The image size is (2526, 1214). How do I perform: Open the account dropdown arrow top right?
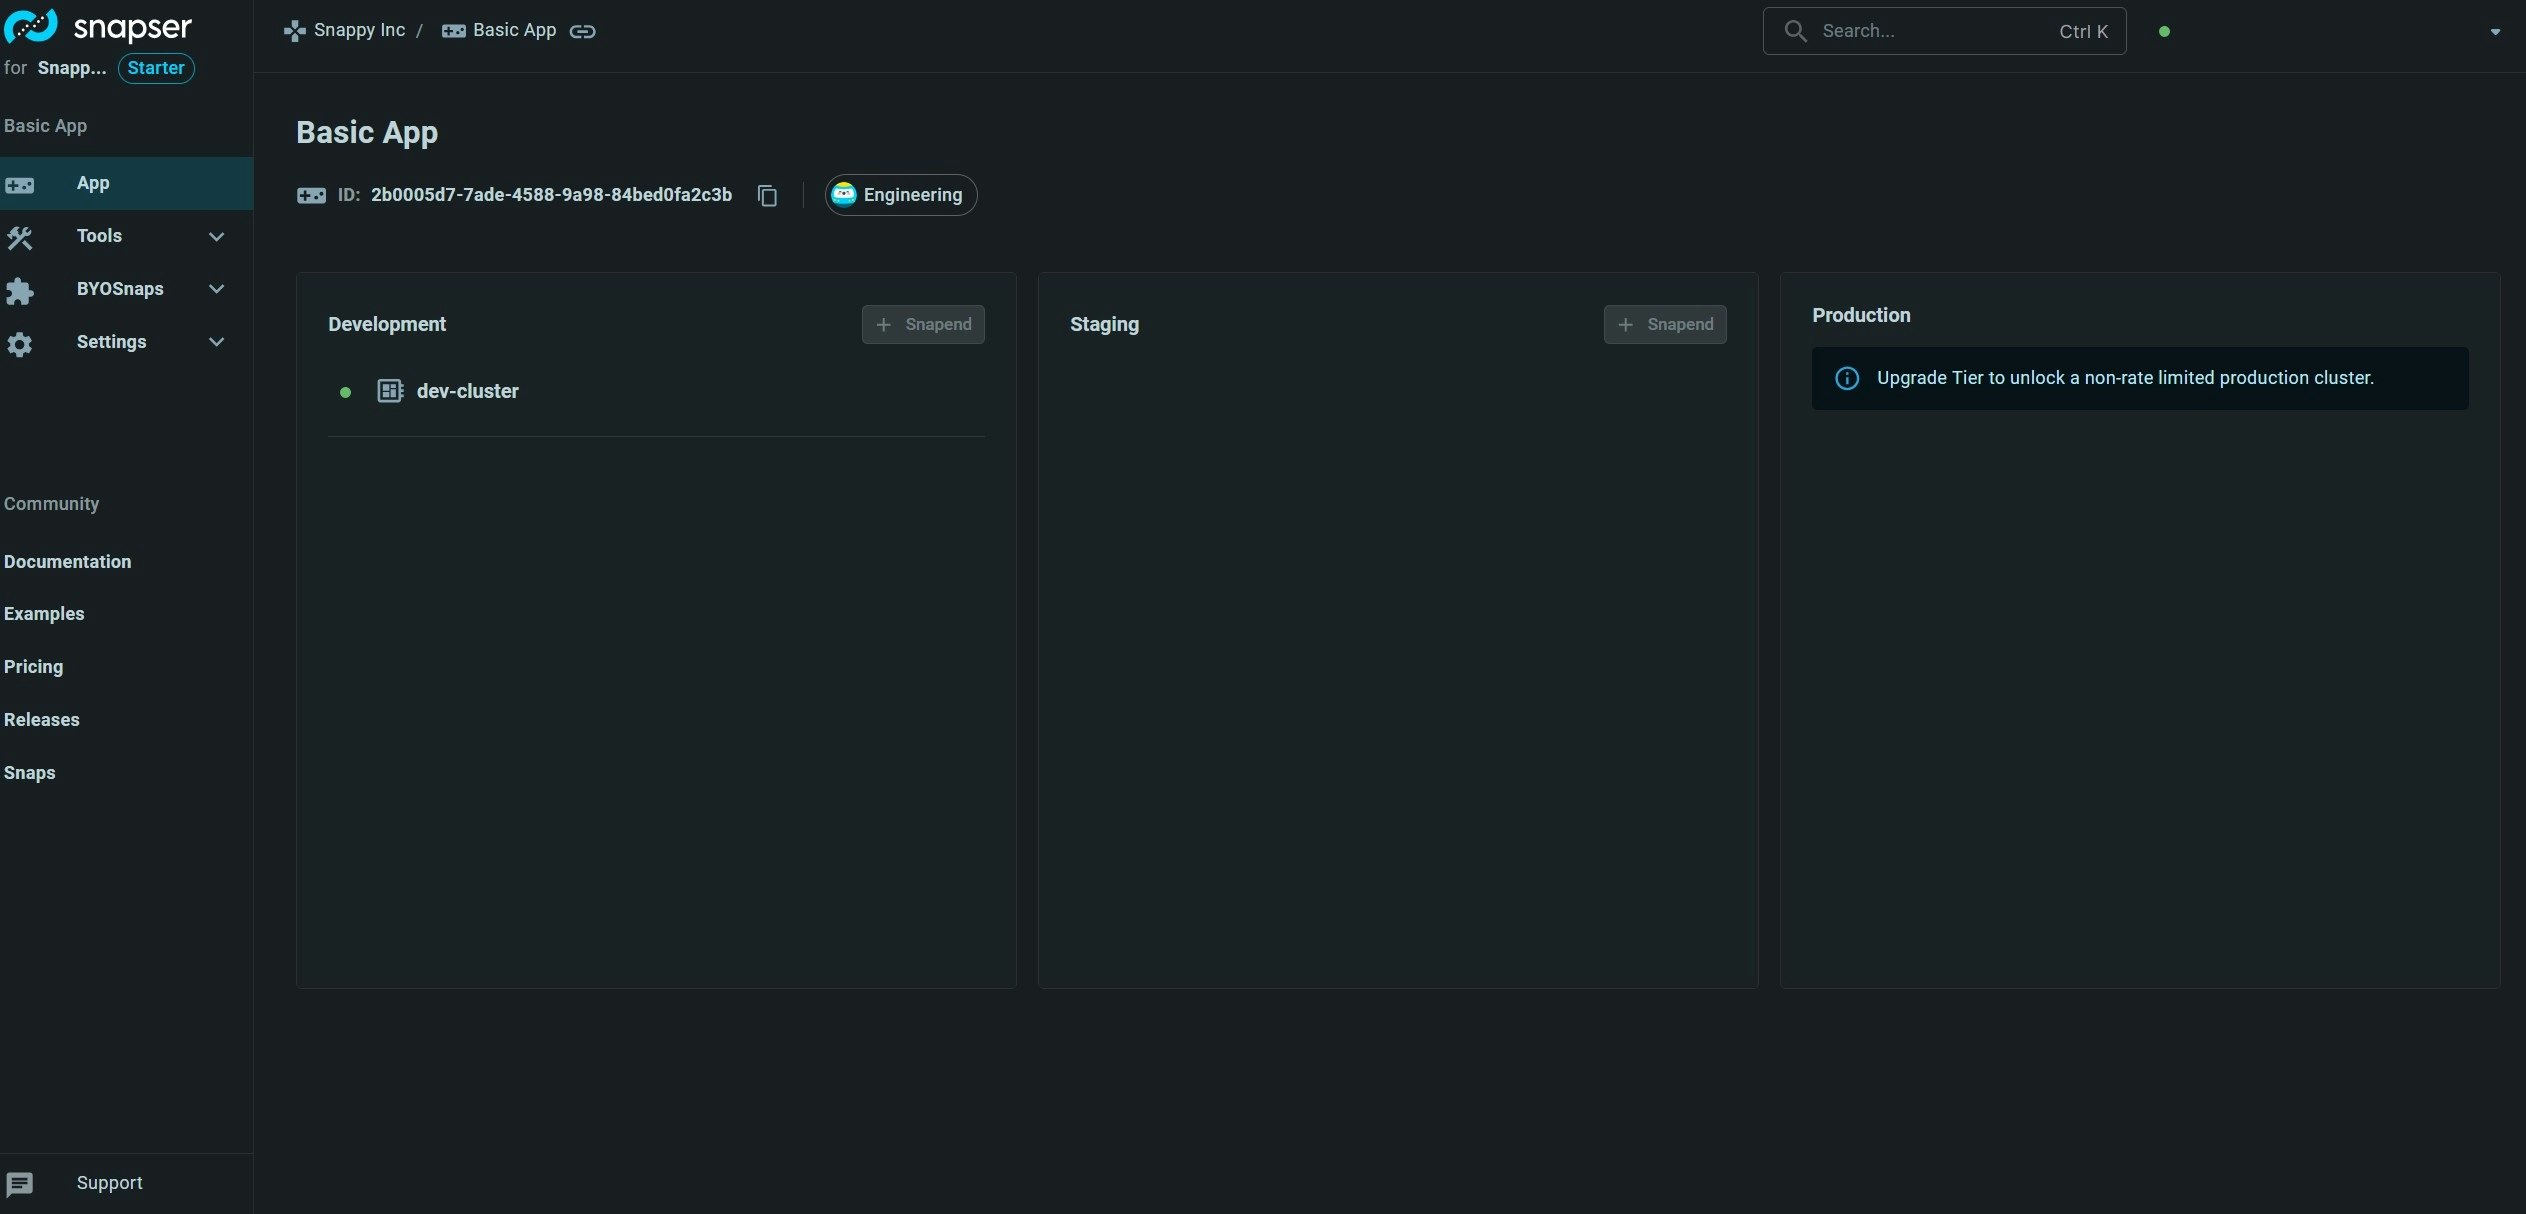[x=2494, y=32]
